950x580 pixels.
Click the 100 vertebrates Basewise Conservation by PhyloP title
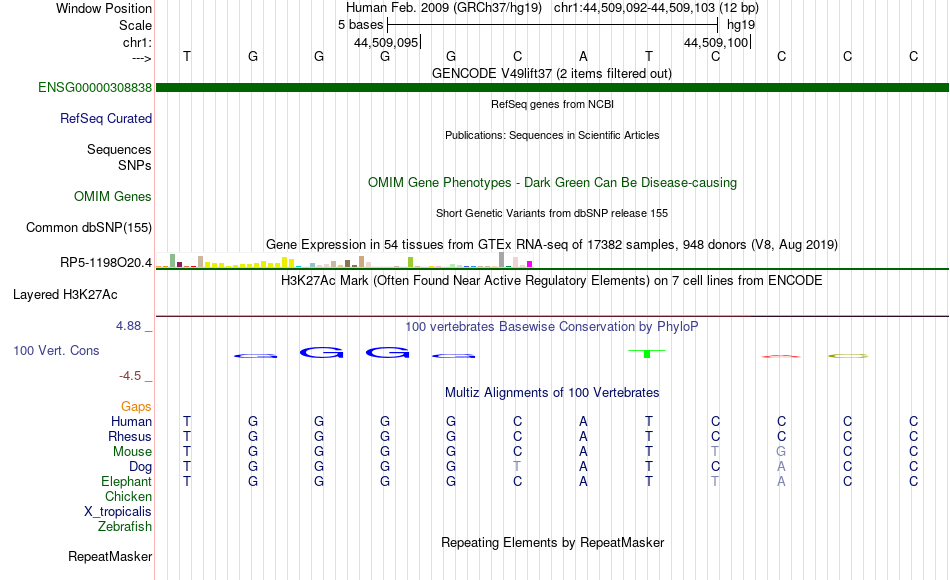pyautogui.click(x=551, y=327)
